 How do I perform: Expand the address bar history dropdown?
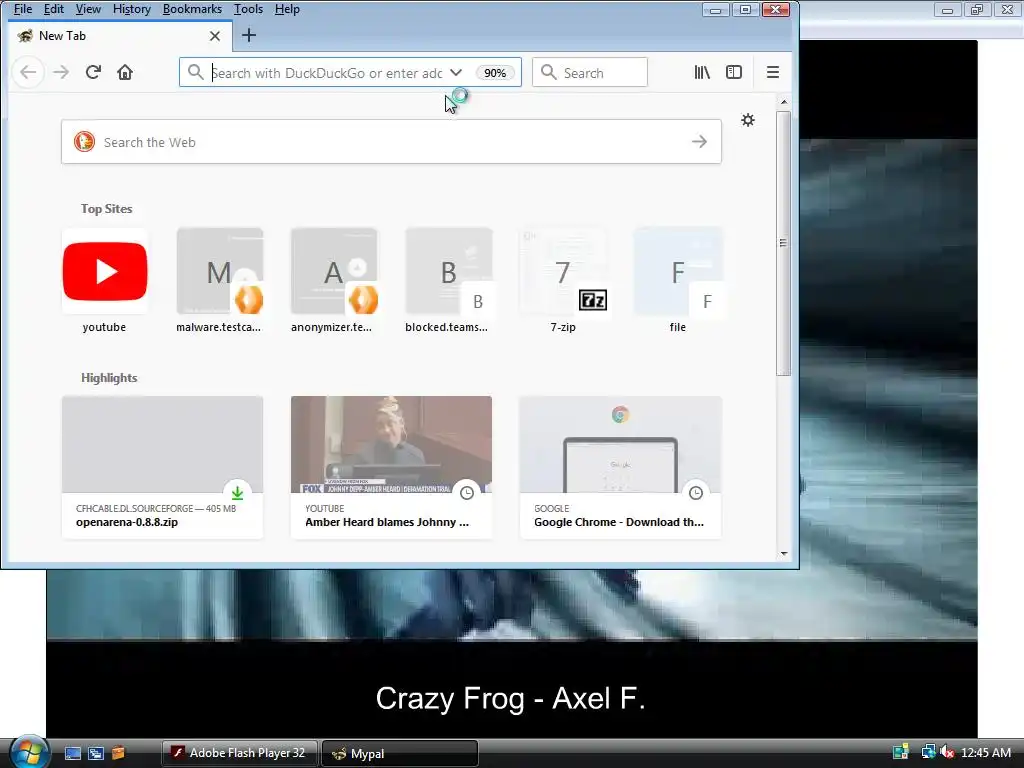click(456, 72)
